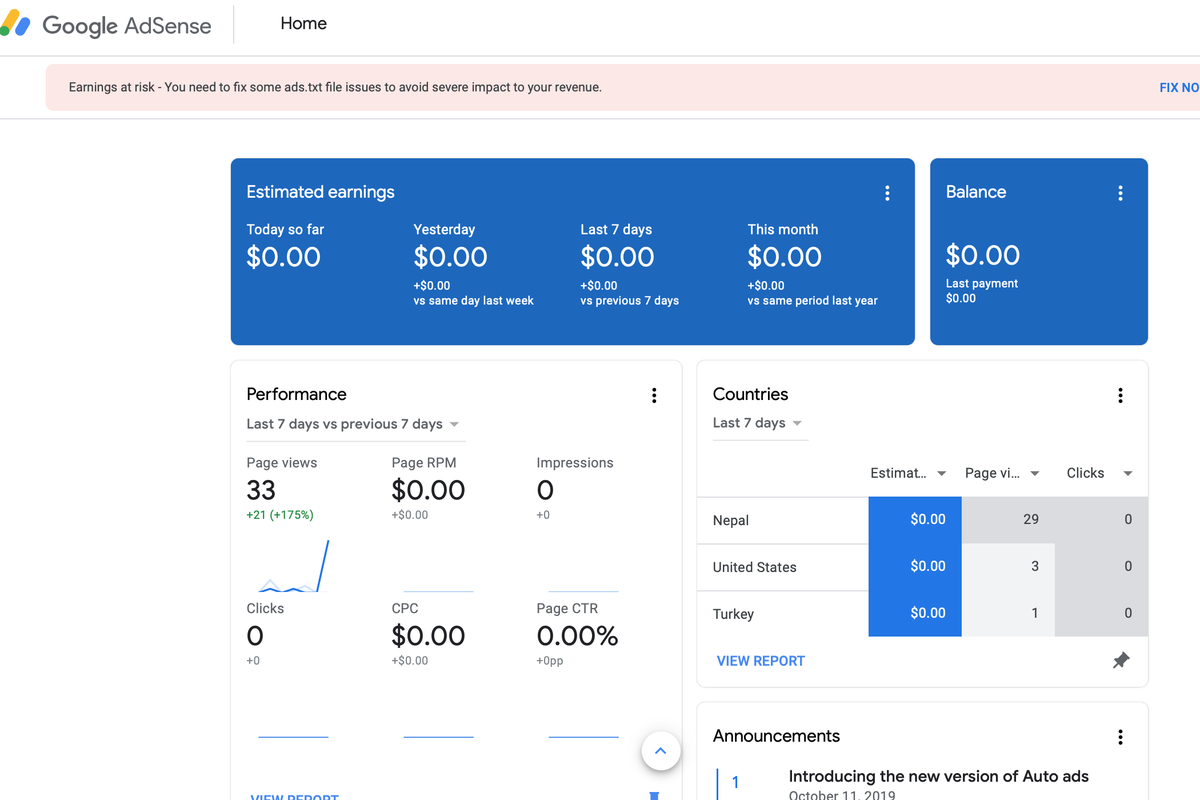
Task: Open the Balance card three-dot menu
Action: (1120, 192)
